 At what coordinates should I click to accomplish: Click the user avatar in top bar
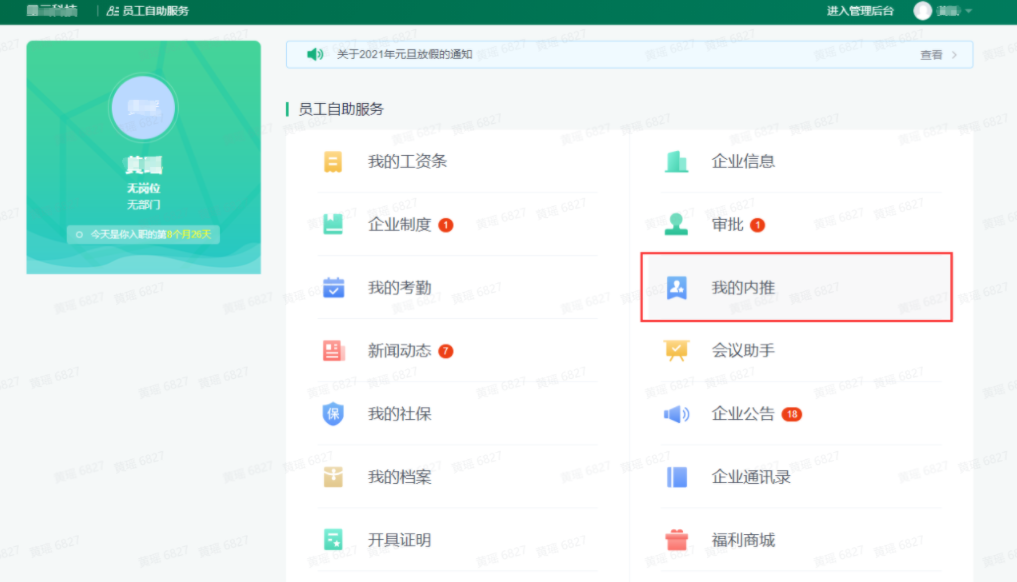[922, 10]
